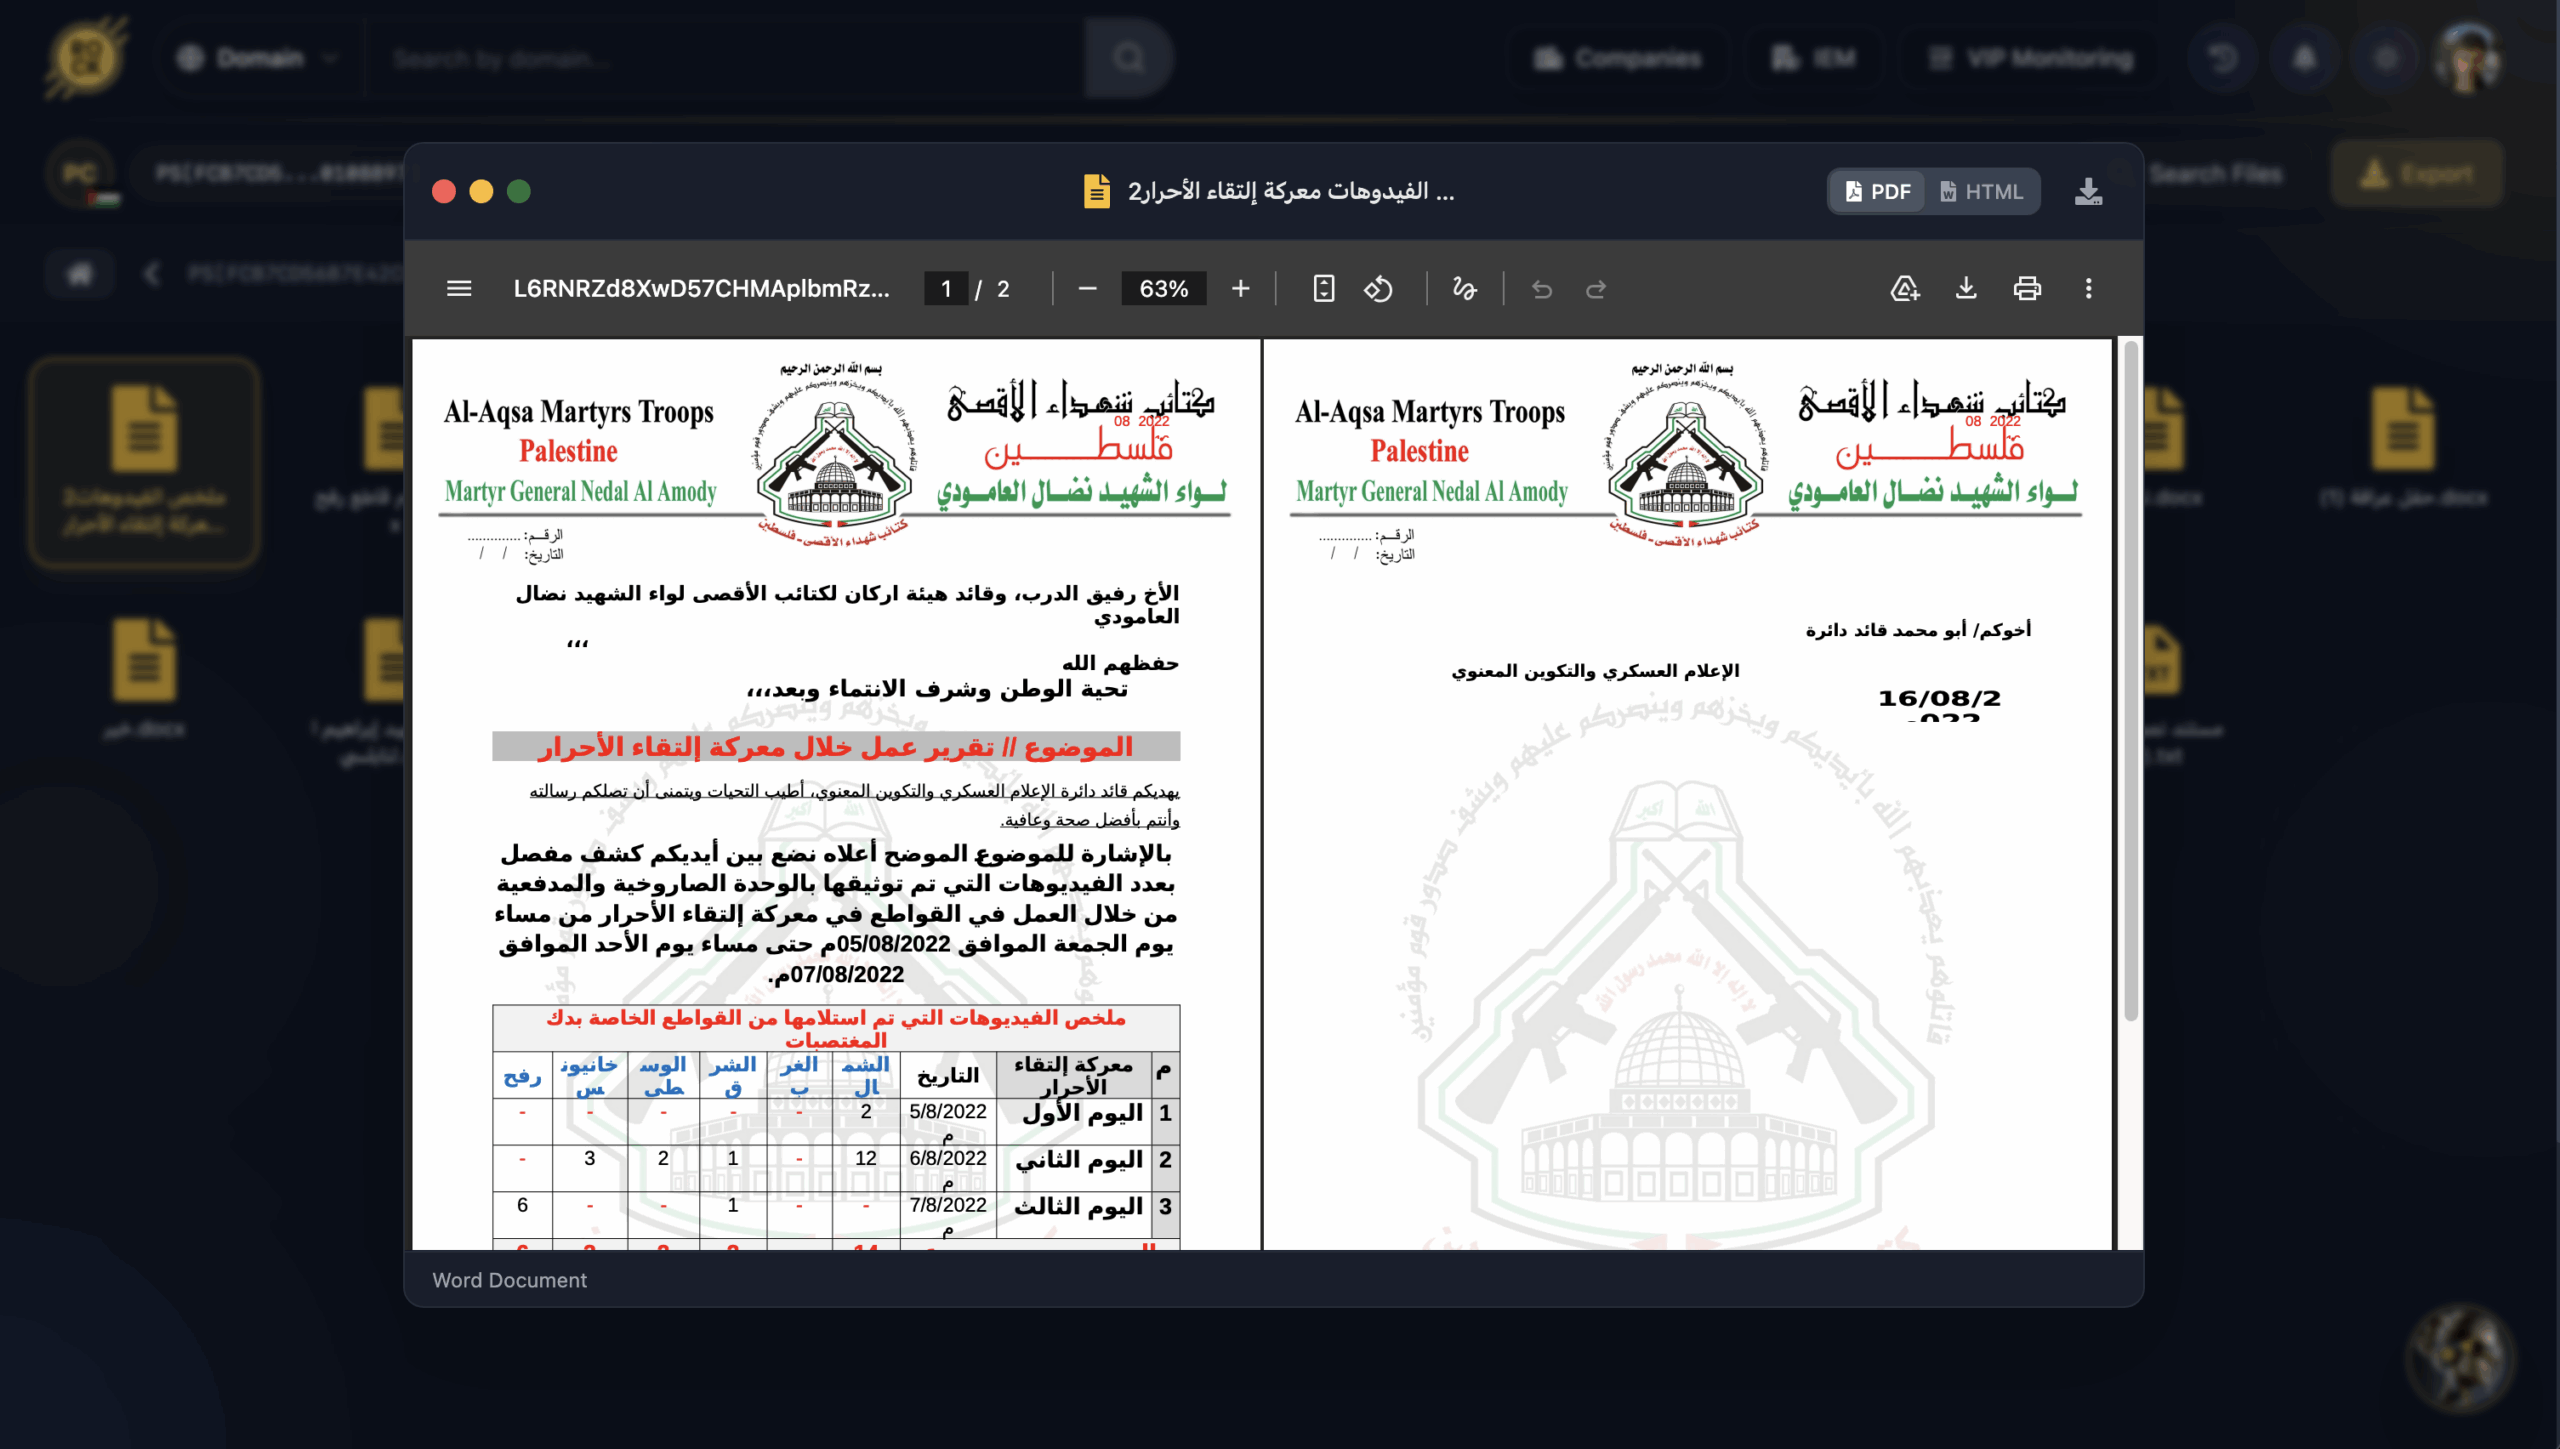Viewport: 2560px width, 1449px height.
Task: Switch to the PDF view tab
Action: pyautogui.click(x=1878, y=191)
